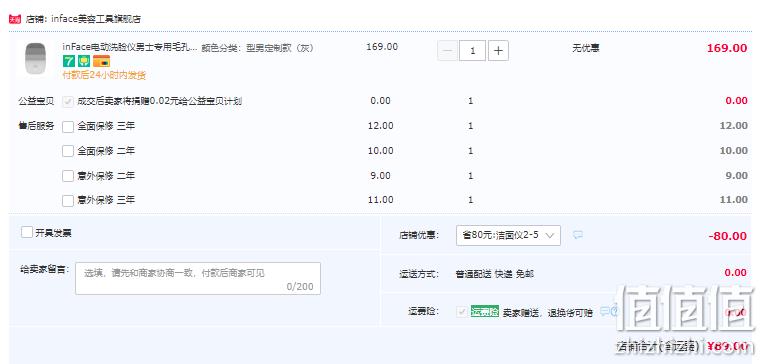The width and height of the screenshot is (764, 364).
Task: Decrease quantity with the minus button
Action: (447, 51)
